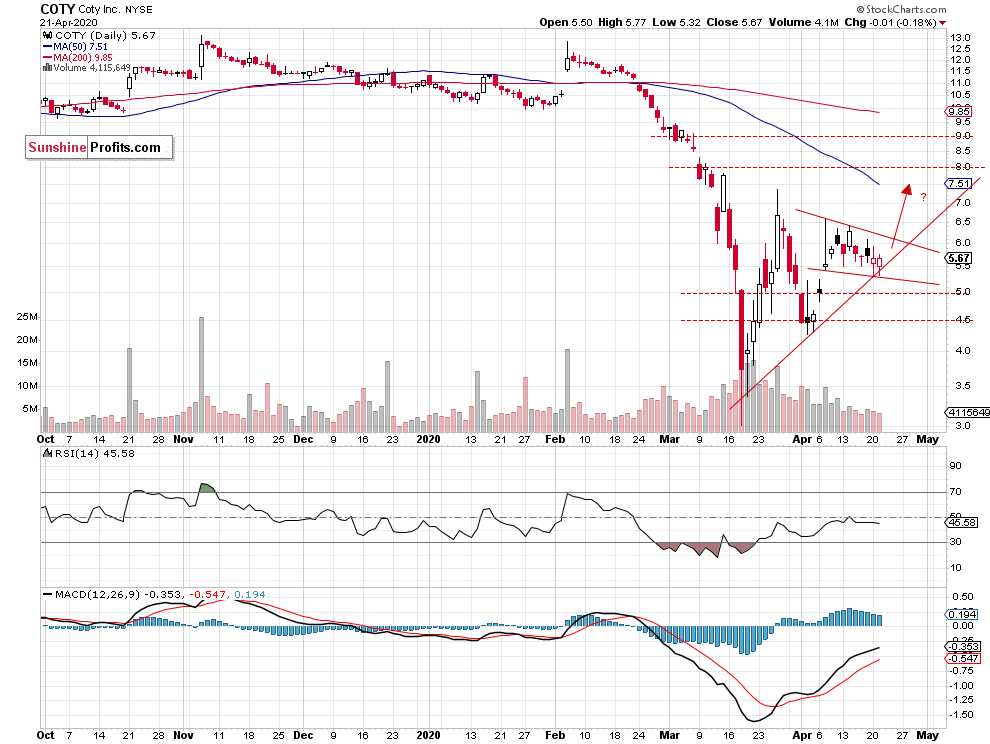Click the SunshineProfits.com logo
The width and height of the screenshot is (990, 744).
click(x=99, y=147)
